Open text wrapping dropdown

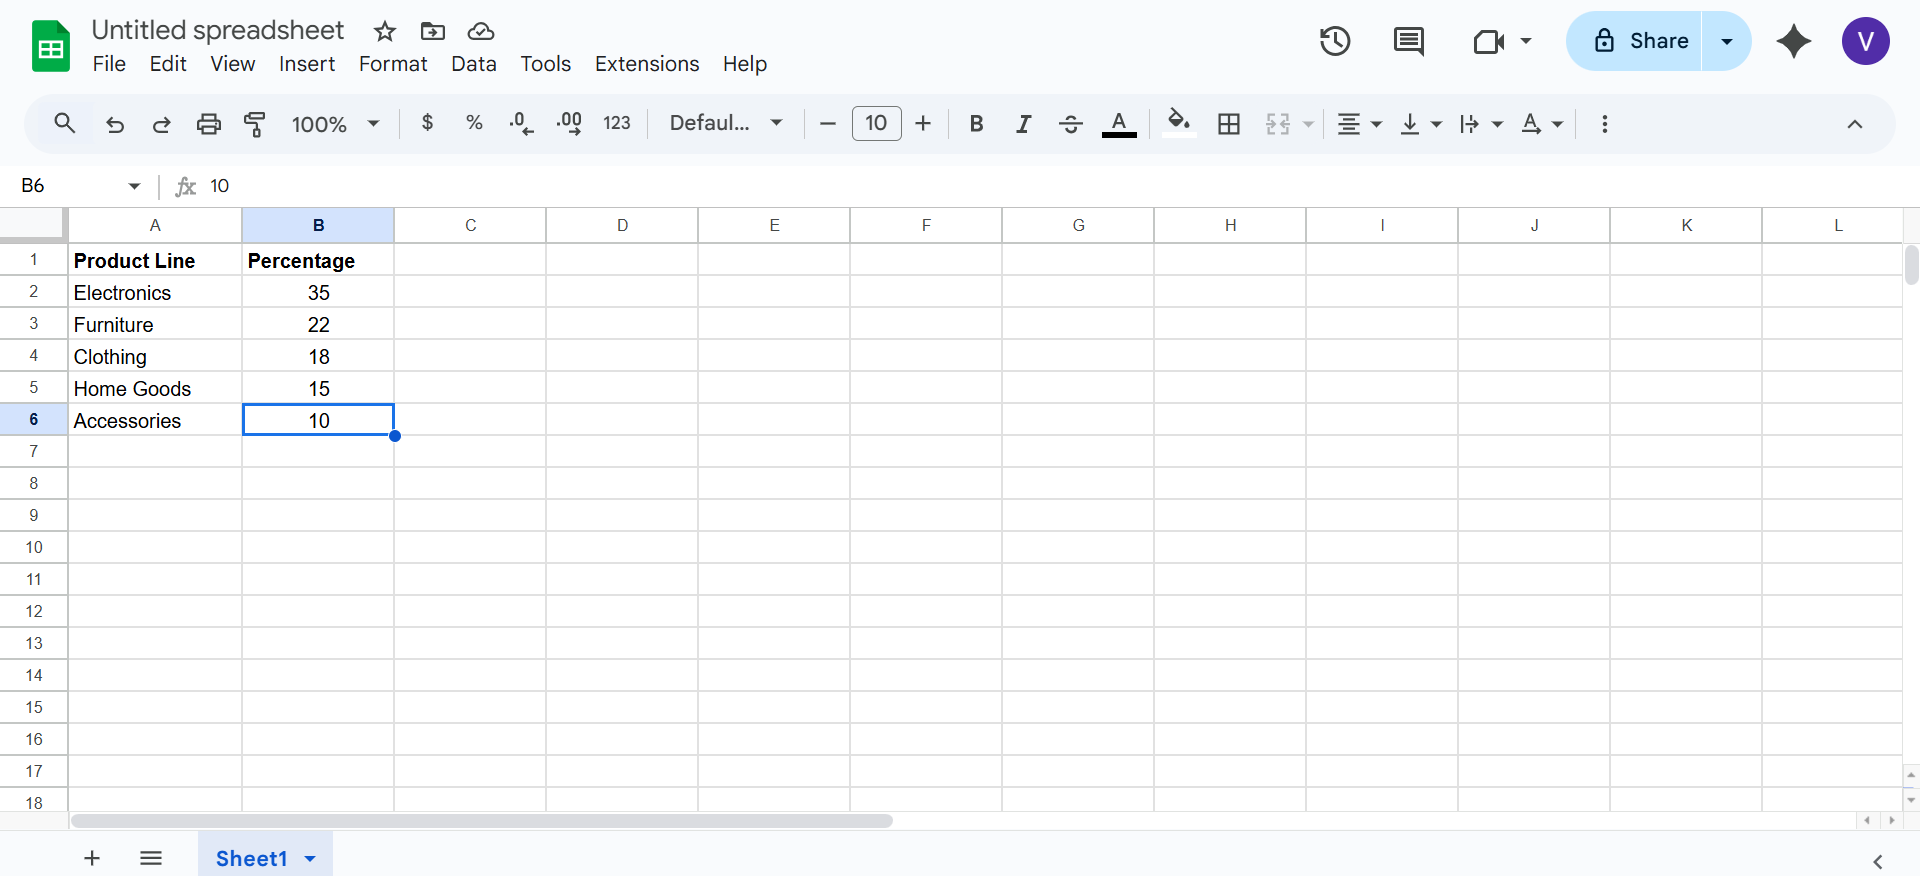(1481, 124)
